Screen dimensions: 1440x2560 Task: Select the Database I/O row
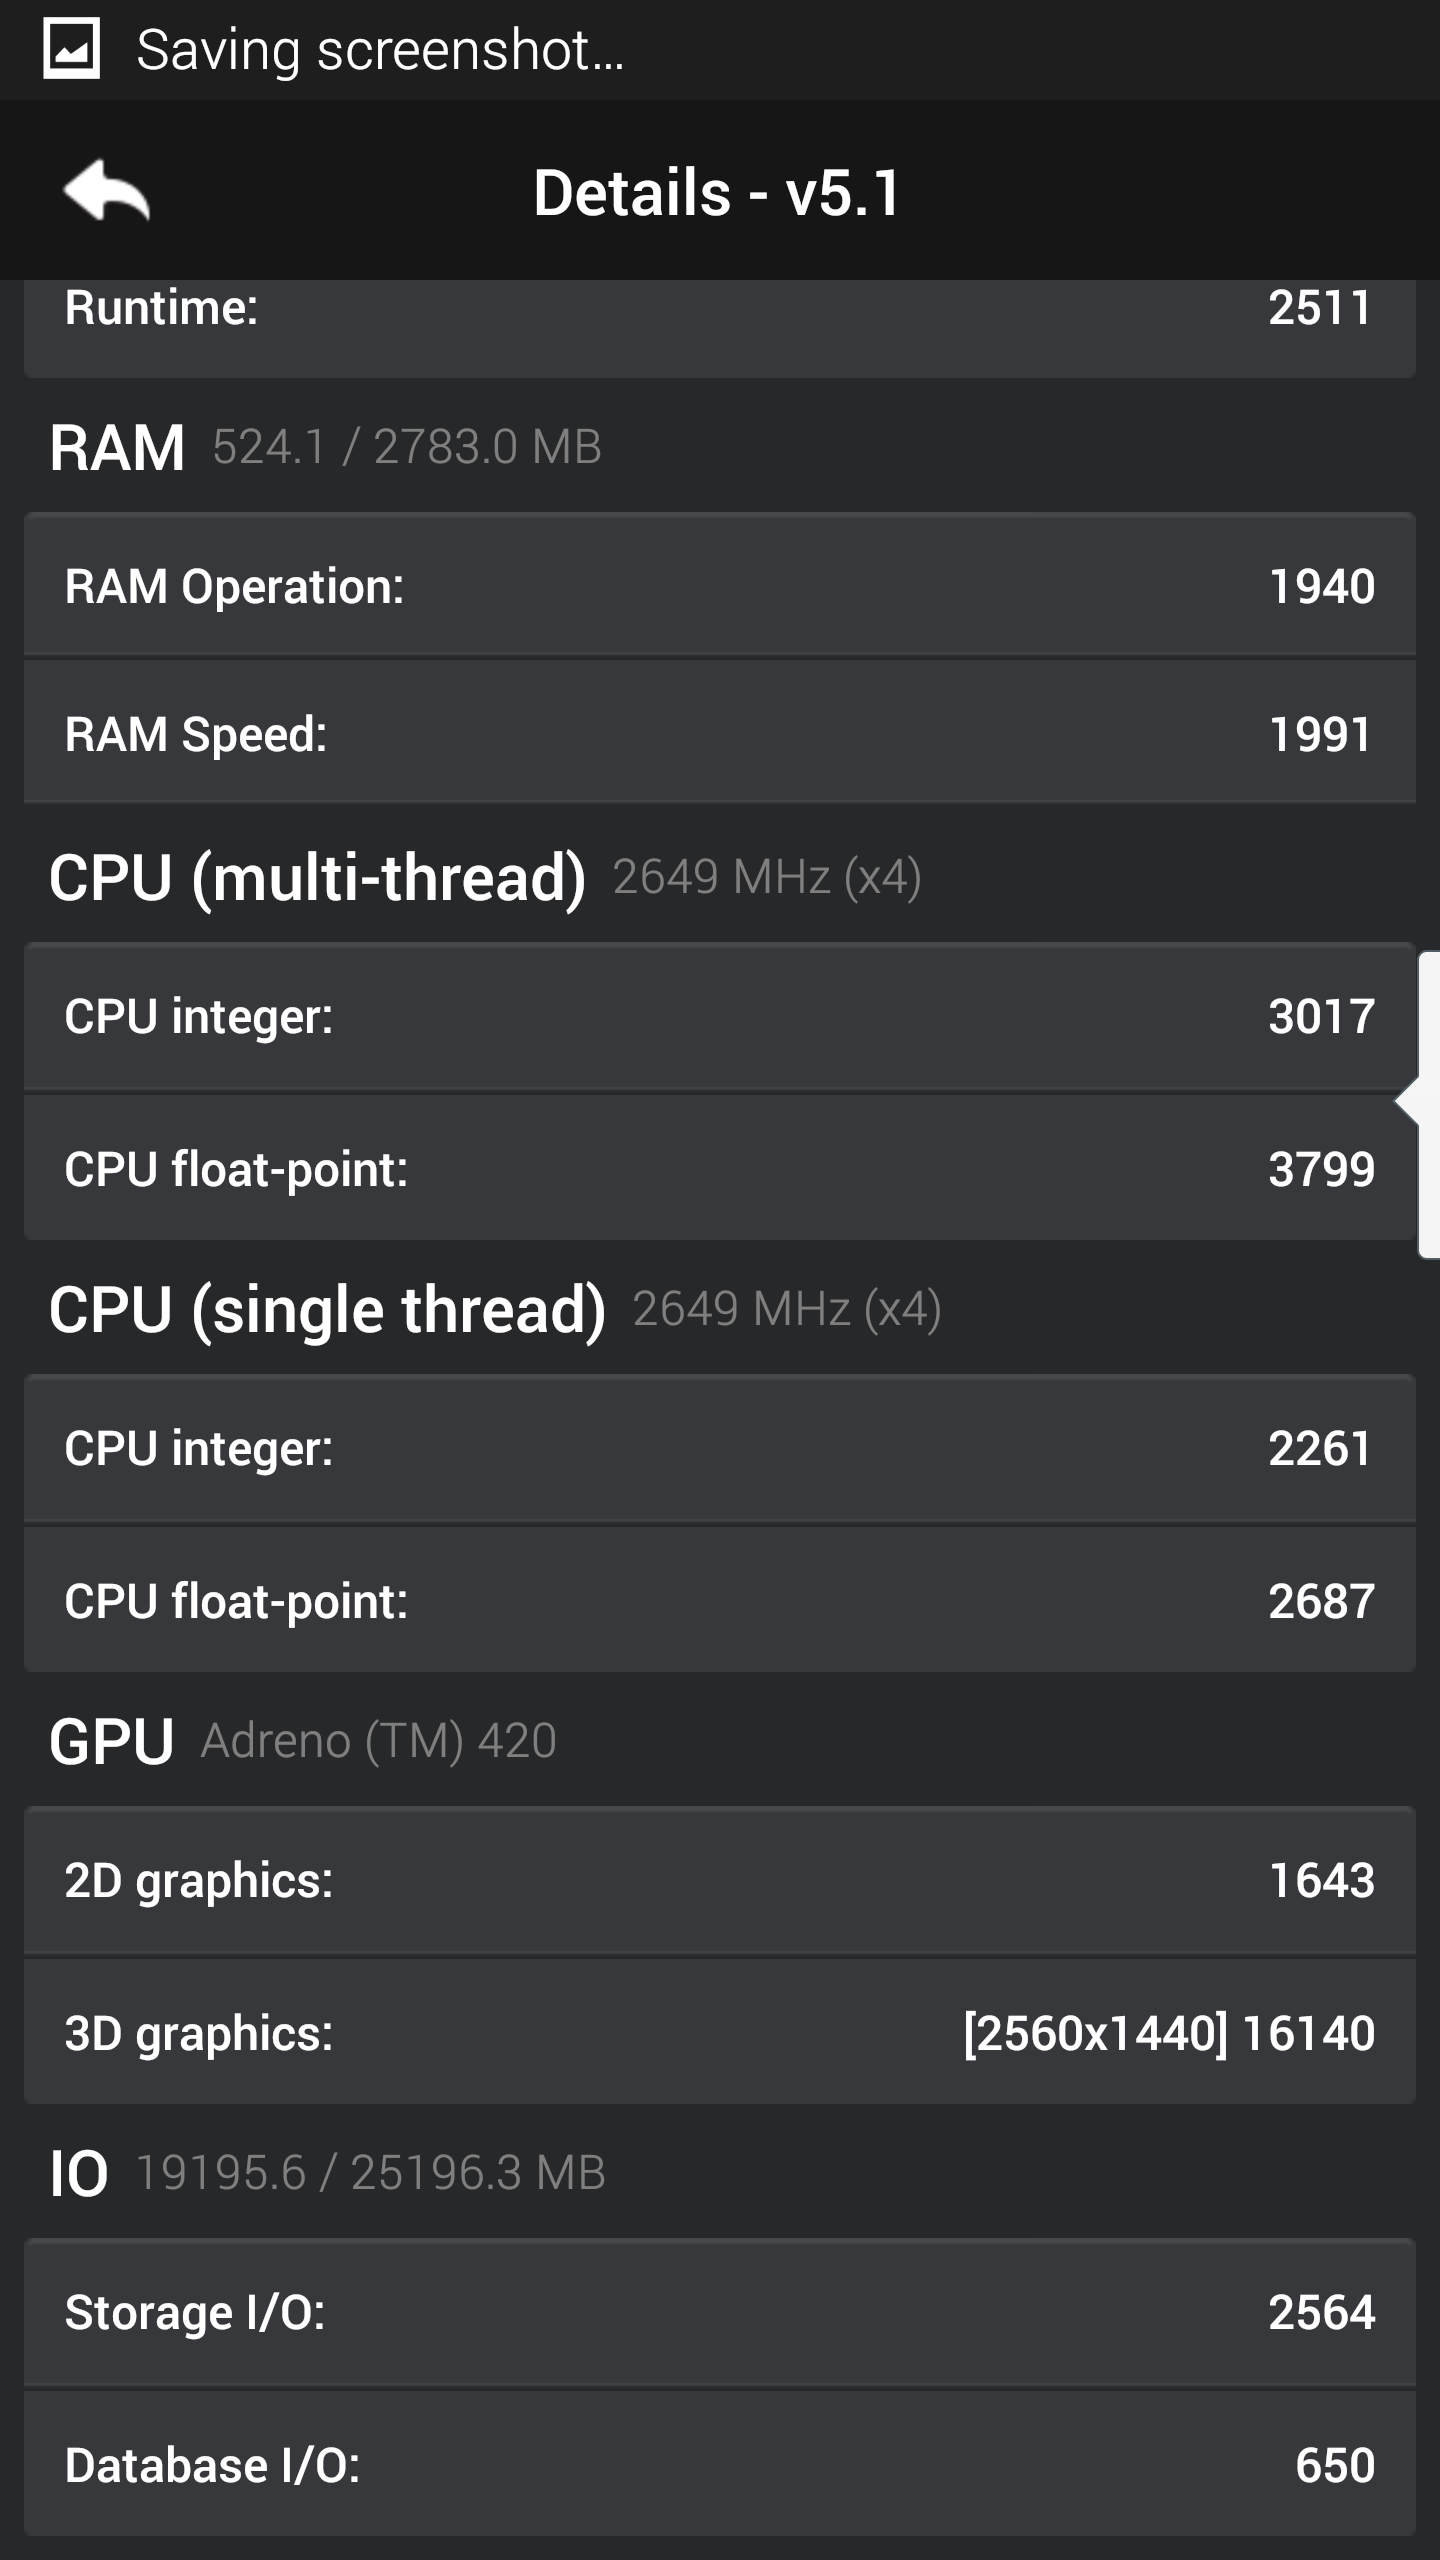719,2464
